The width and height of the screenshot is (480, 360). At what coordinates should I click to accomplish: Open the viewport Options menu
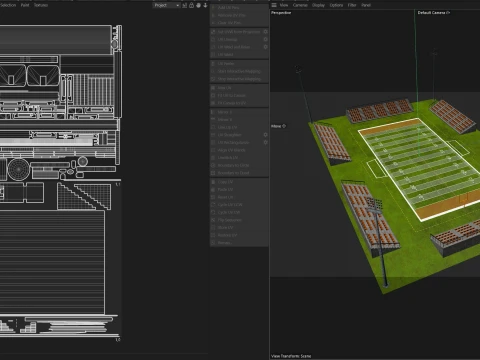[x=336, y=5]
